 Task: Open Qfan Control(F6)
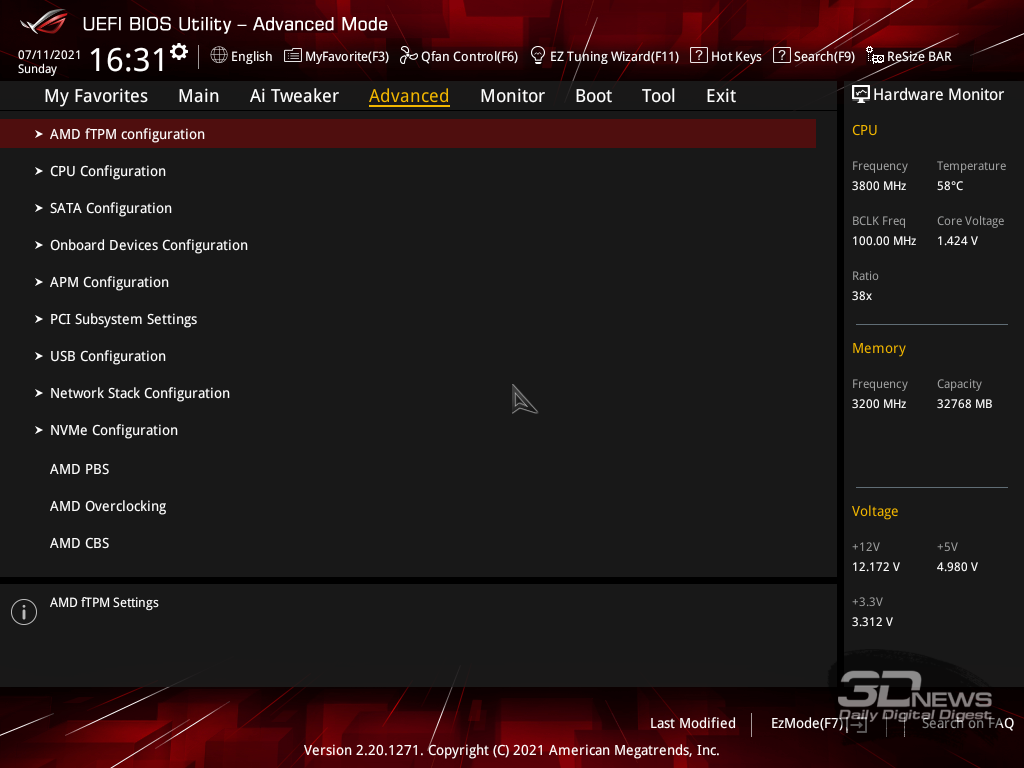click(470, 57)
